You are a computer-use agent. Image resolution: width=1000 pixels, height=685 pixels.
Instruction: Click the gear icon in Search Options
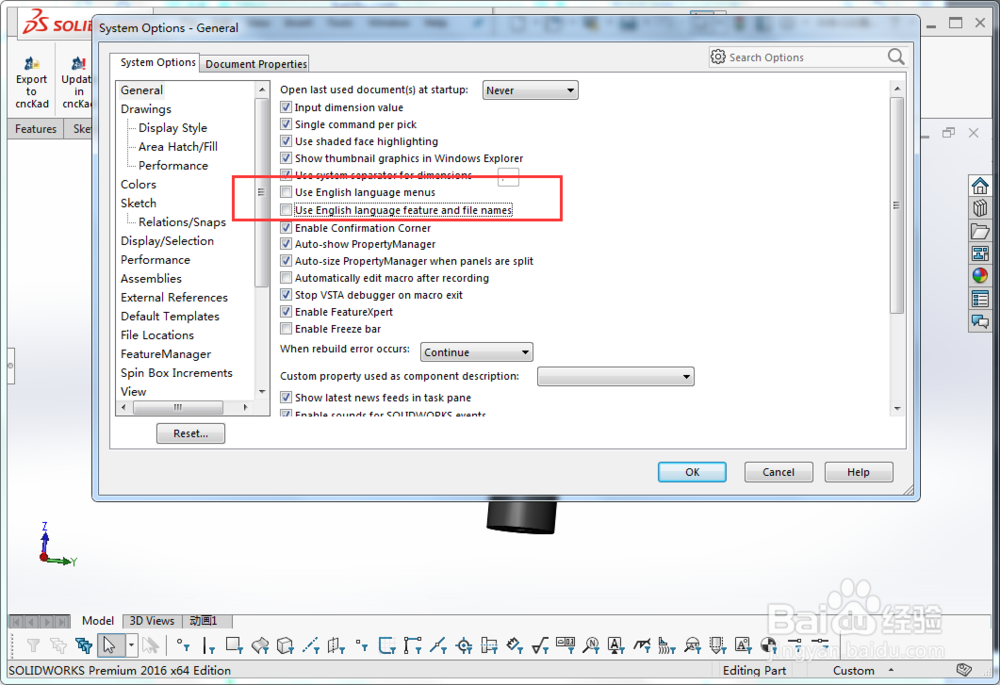718,57
